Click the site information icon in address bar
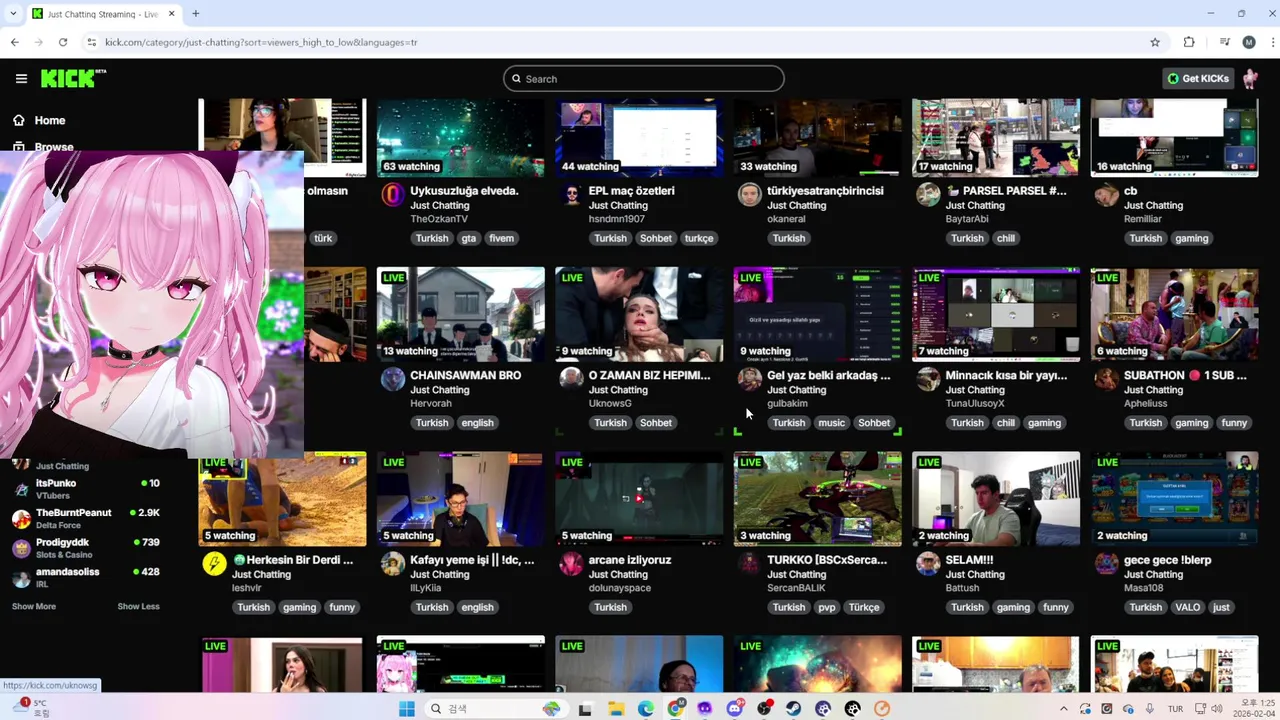Image resolution: width=1280 pixels, height=720 pixels. coord(91,42)
